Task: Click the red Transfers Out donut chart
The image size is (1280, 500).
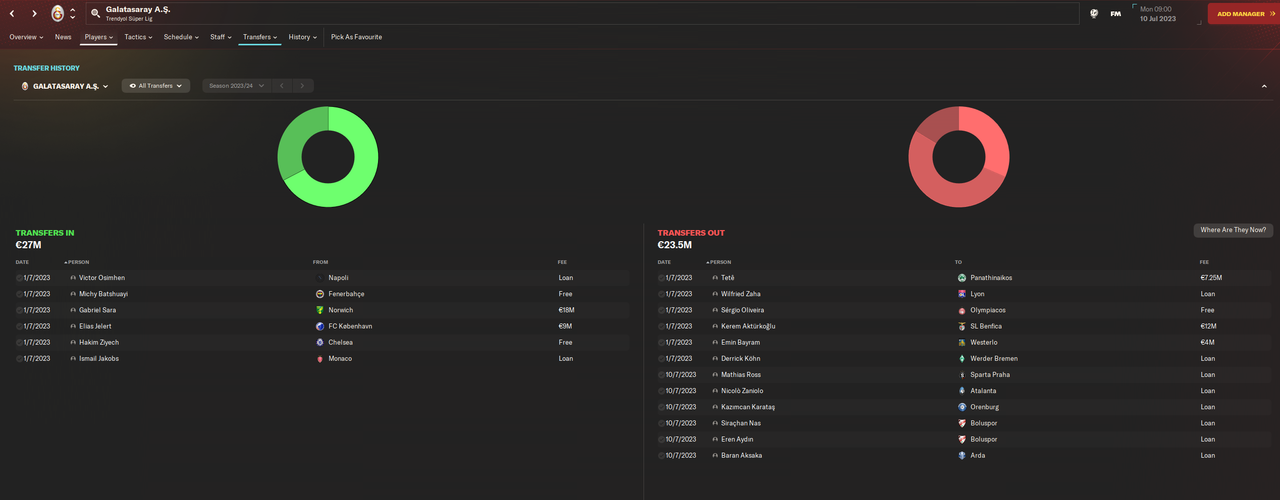Action: [x=958, y=157]
